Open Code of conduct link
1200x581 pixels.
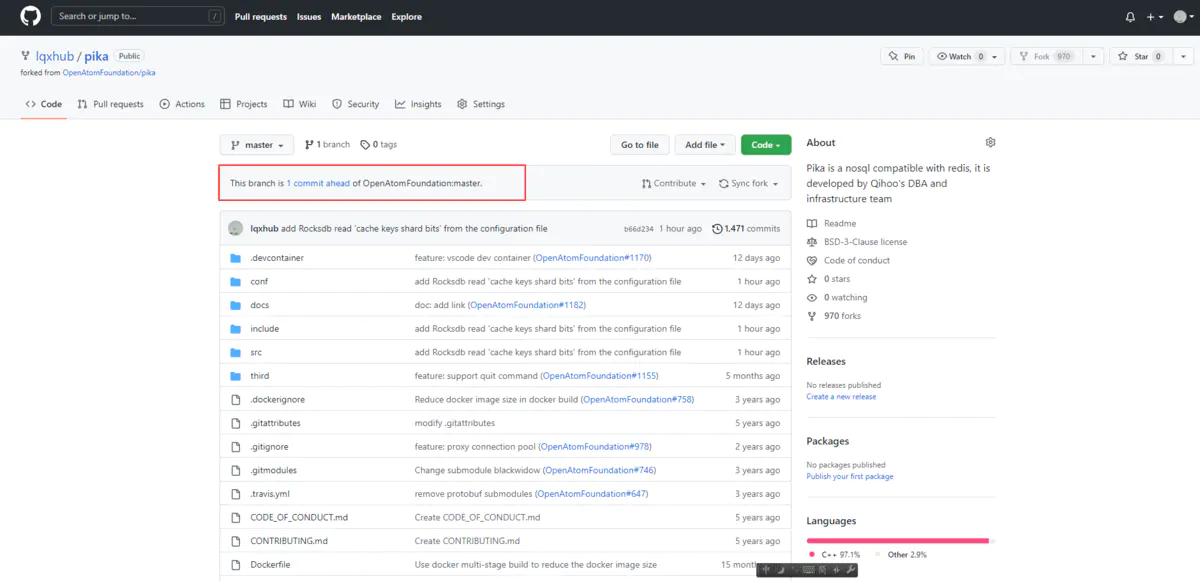tap(848, 260)
